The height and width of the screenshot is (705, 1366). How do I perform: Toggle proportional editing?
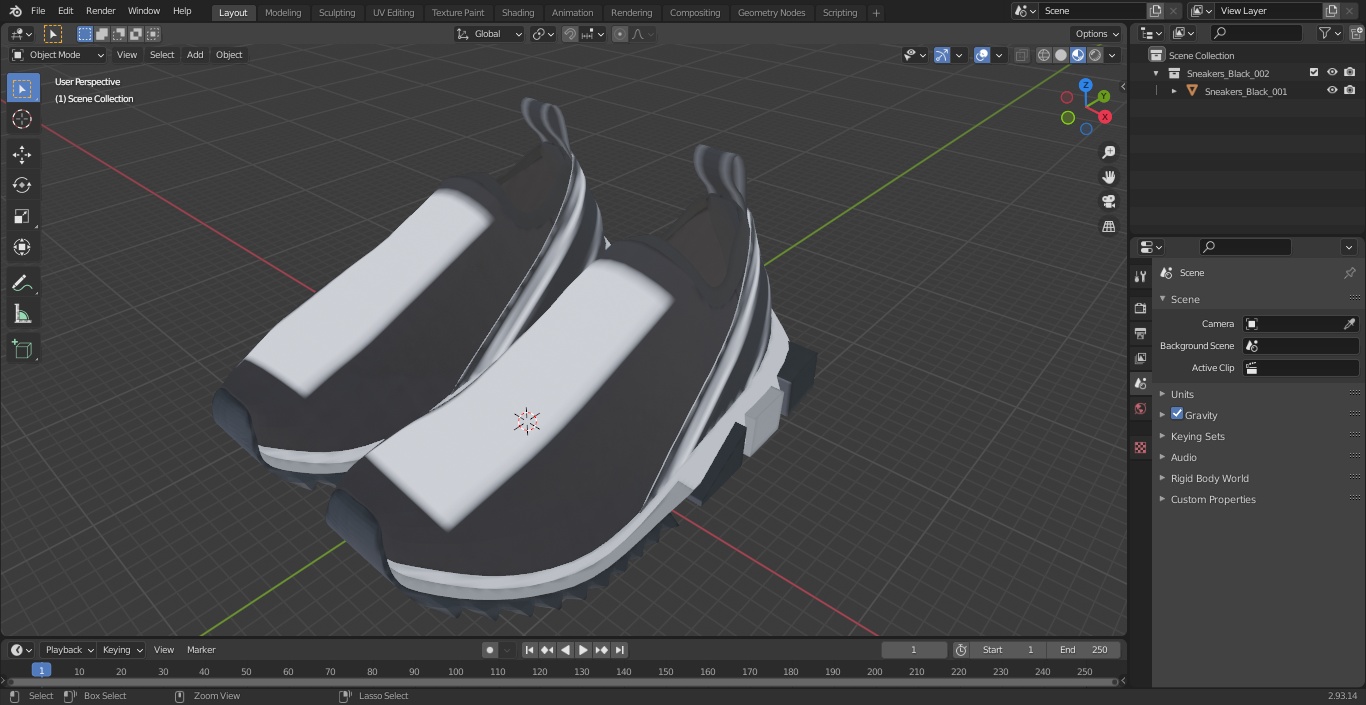[x=620, y=34]
